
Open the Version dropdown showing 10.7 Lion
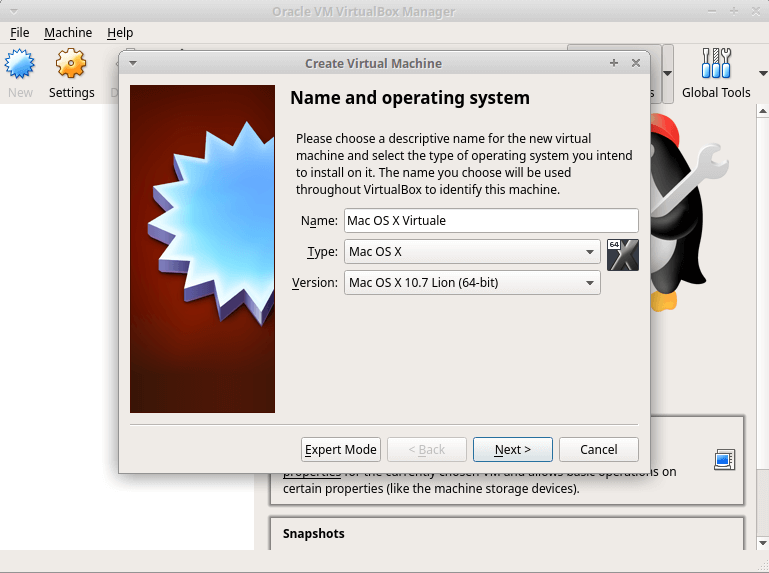[x=472, y=283]
